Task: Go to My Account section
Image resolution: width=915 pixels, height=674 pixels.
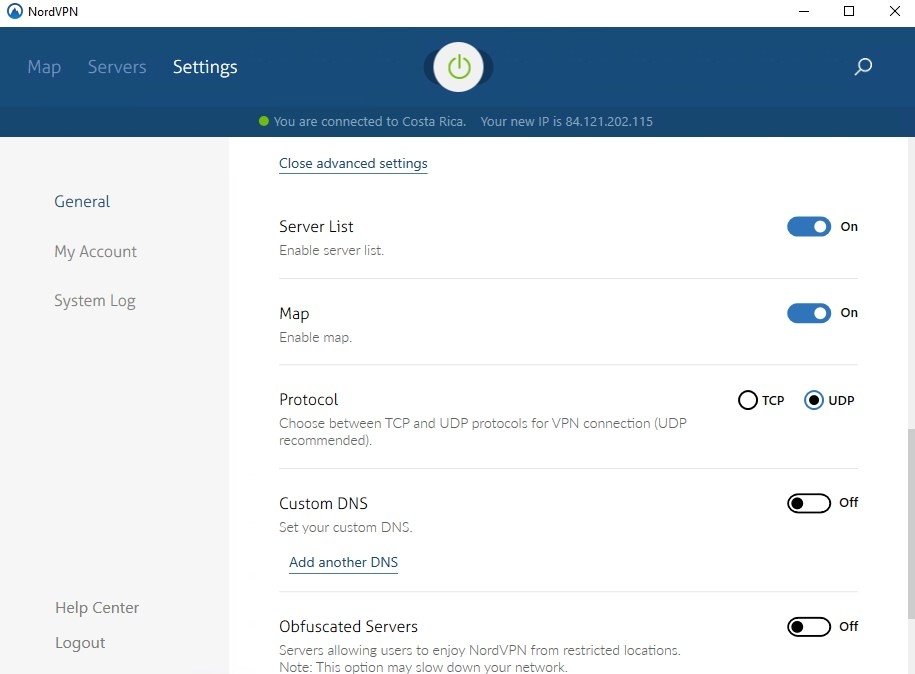Action: [95, 252]
